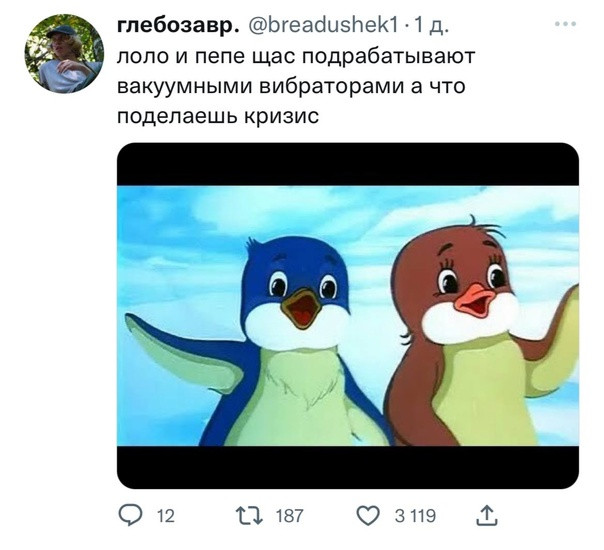Click the retweet arrows icon

[248, 516]
